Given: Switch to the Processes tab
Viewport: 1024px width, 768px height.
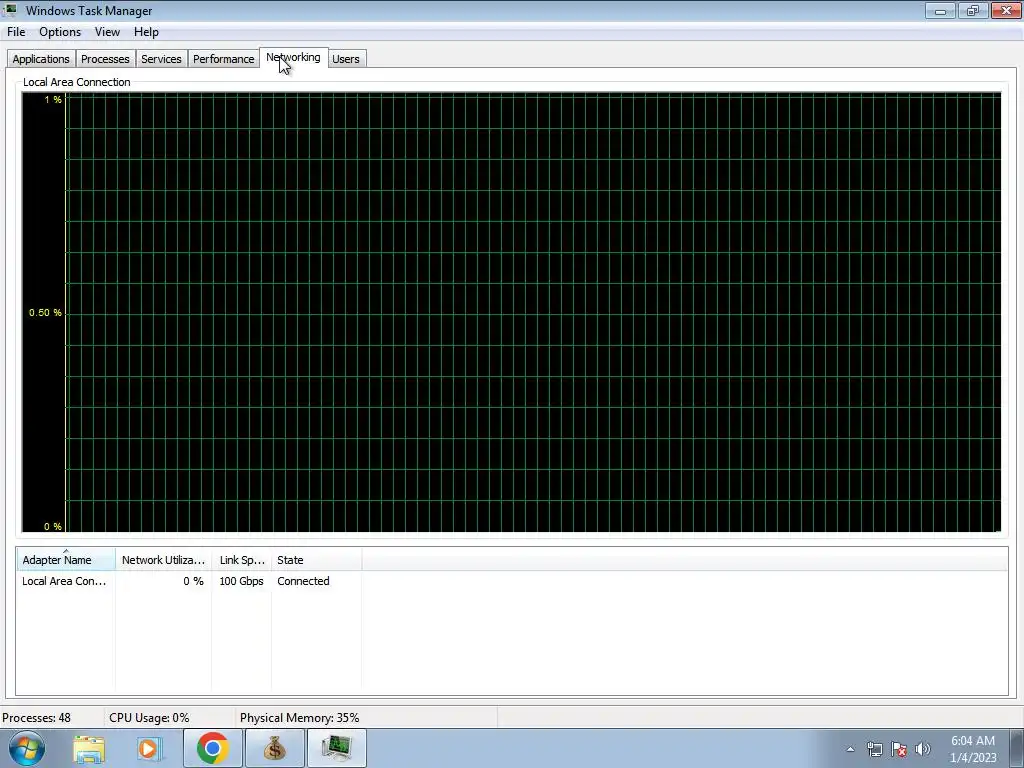Looking at the screenshot, I should [105, 59].
